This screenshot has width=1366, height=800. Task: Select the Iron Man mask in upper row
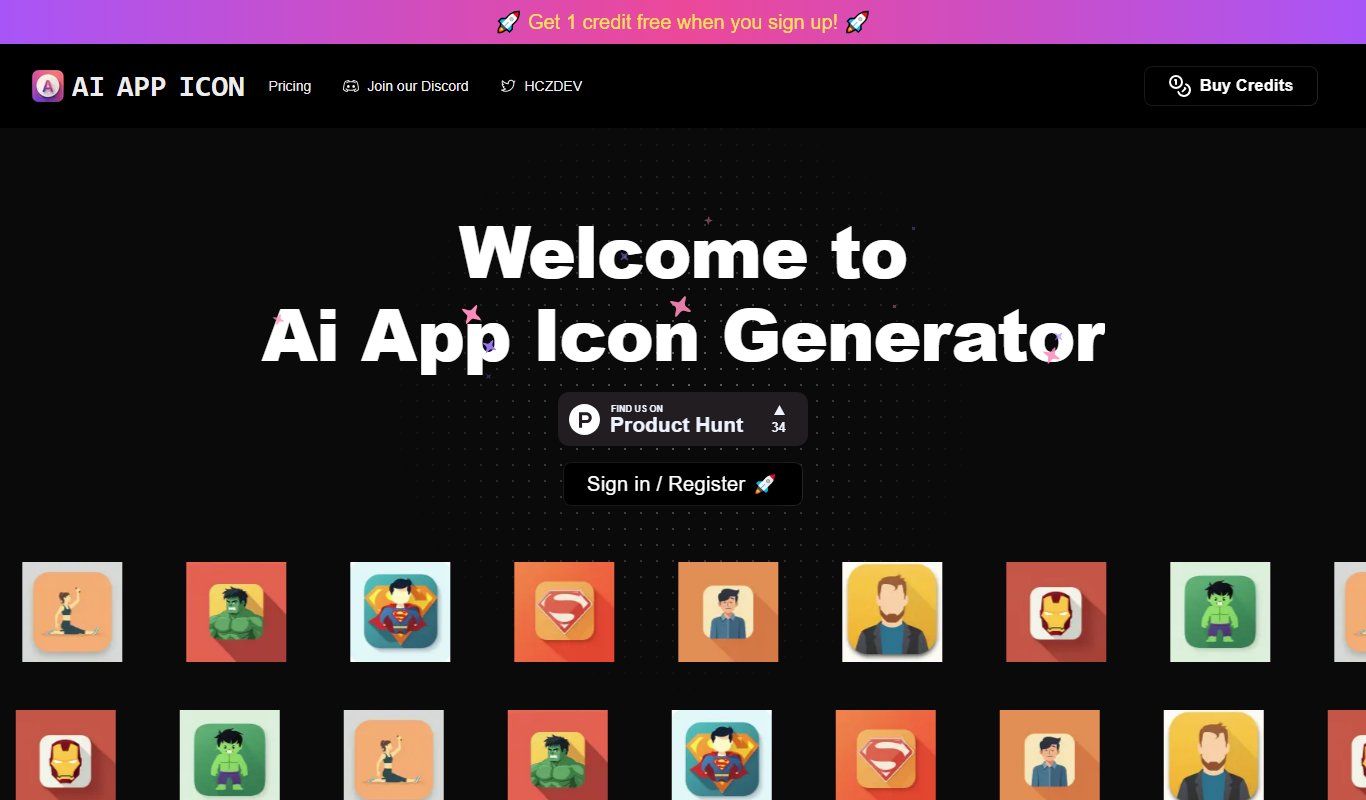click(1056, 612)
